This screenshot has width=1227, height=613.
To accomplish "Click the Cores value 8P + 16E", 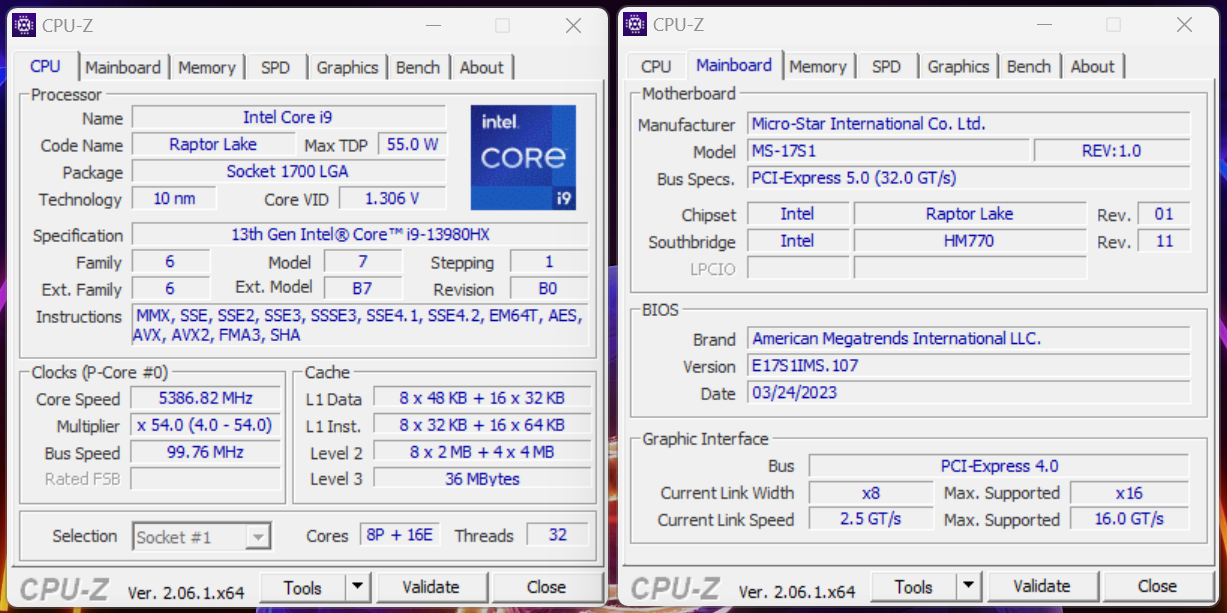I will tap(400, 535).
